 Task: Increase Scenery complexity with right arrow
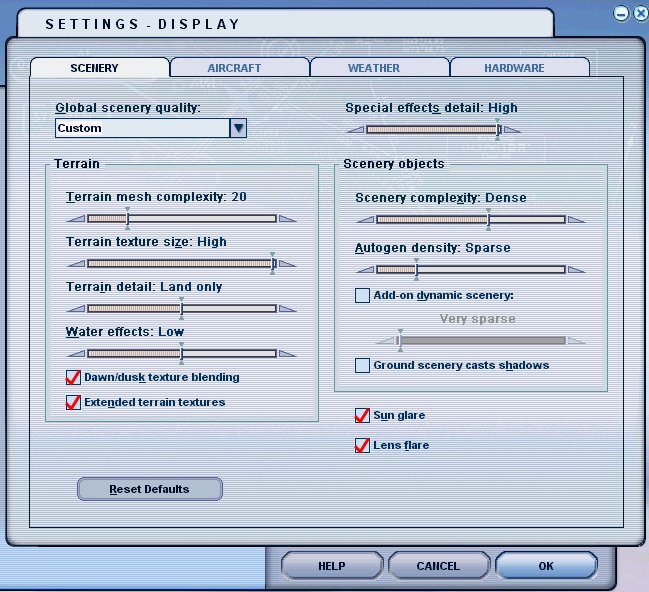tap(577, 220)
